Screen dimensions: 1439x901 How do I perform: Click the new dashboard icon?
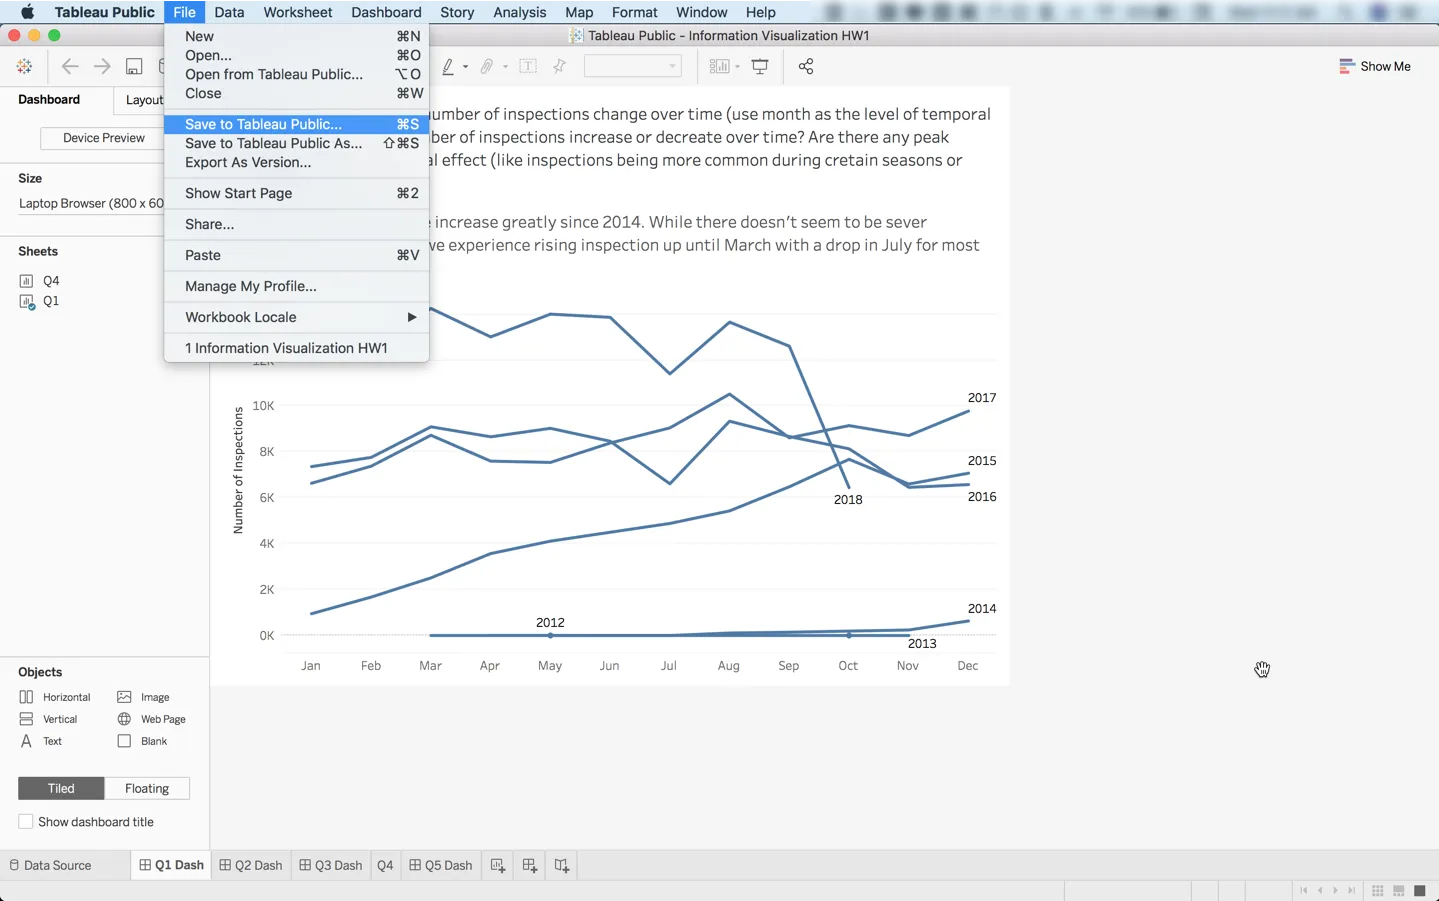(530, 865)
